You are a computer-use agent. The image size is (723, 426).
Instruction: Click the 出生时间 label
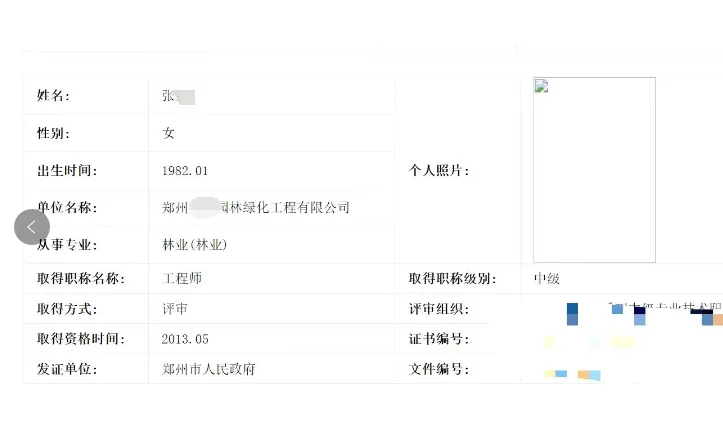pyautogui.click(x=67, y=171)
